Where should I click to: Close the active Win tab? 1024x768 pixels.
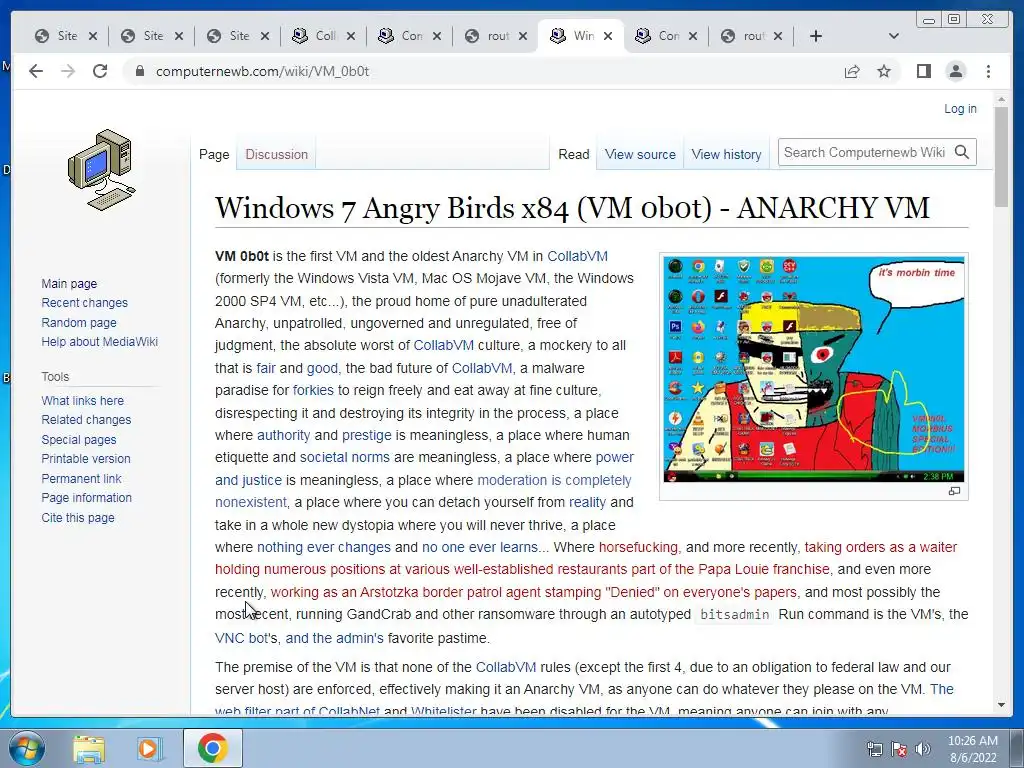pos(608,36)
